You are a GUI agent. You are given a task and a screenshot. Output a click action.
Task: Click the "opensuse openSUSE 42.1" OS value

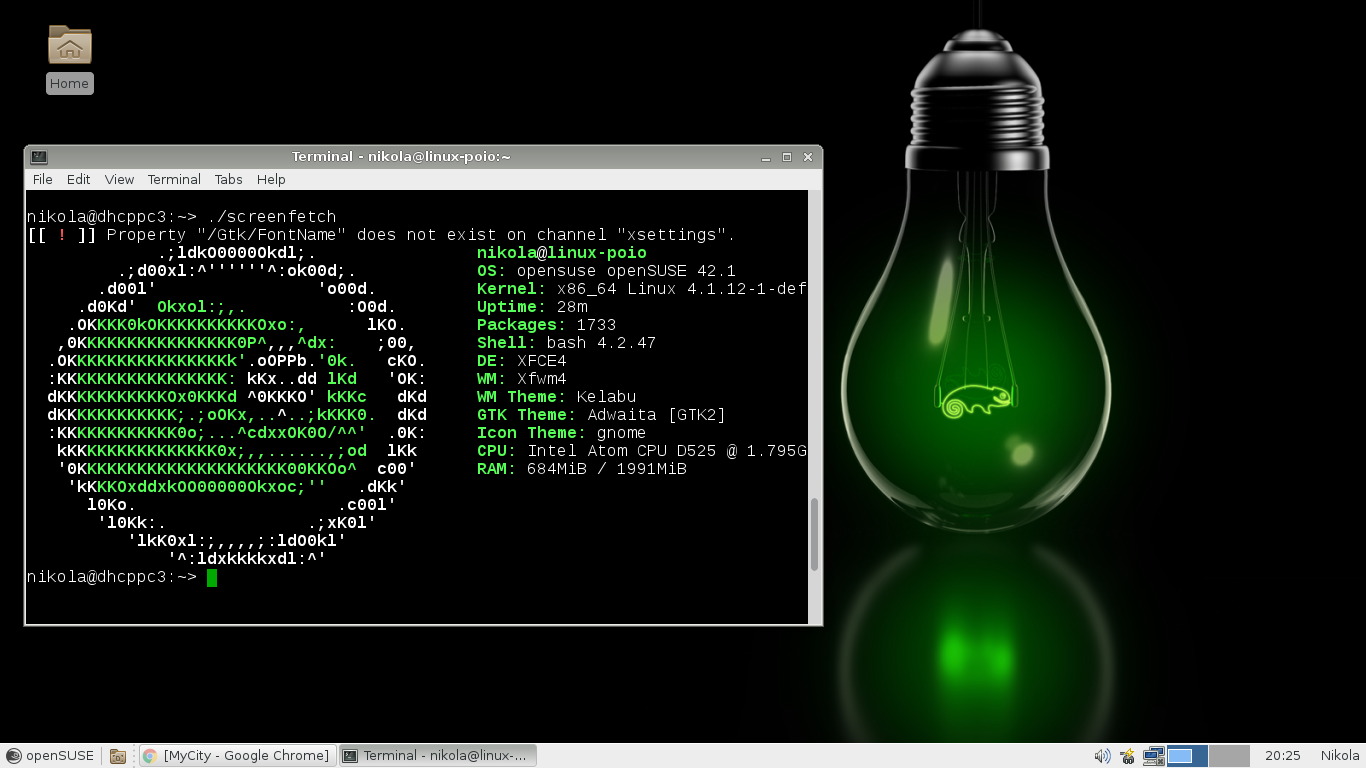click(x=626, y=271)
